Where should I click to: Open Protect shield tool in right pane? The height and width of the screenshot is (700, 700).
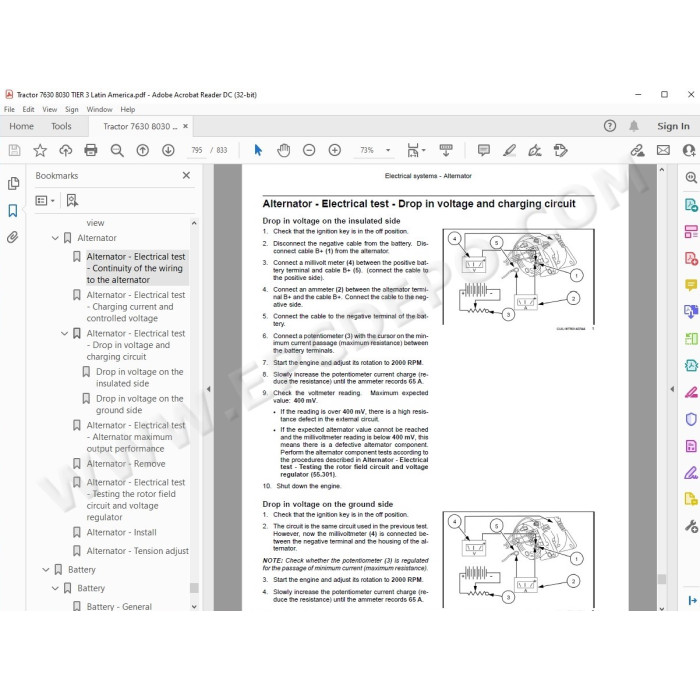click(x=691, y=419)
